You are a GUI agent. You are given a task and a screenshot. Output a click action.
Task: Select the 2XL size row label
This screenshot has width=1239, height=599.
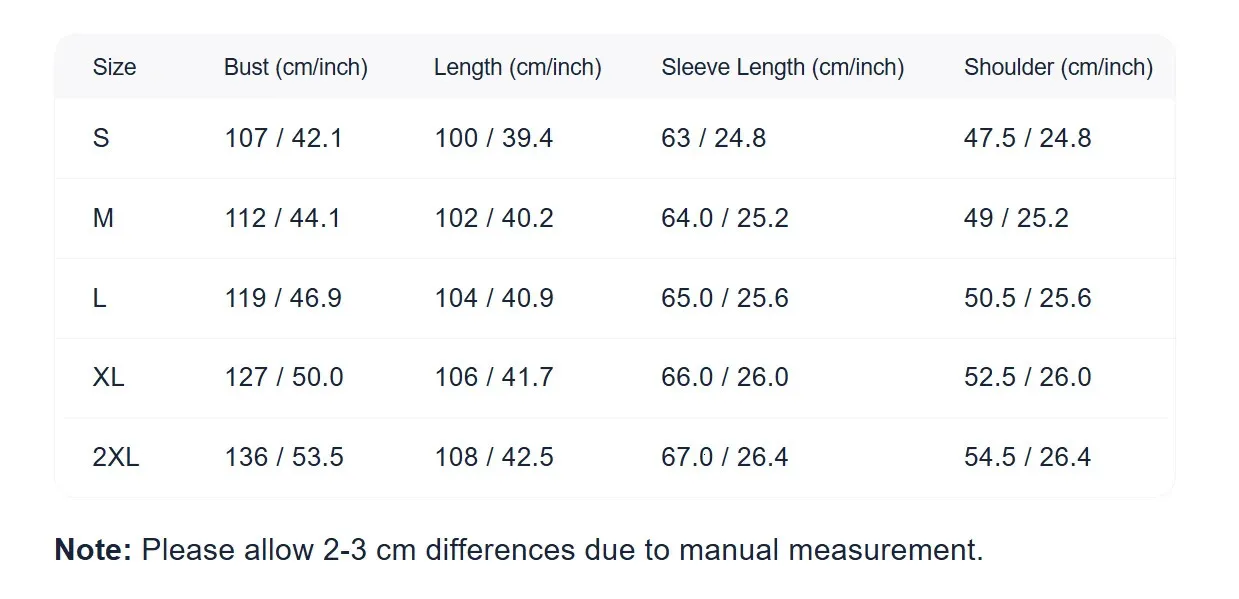coord(116,457)
